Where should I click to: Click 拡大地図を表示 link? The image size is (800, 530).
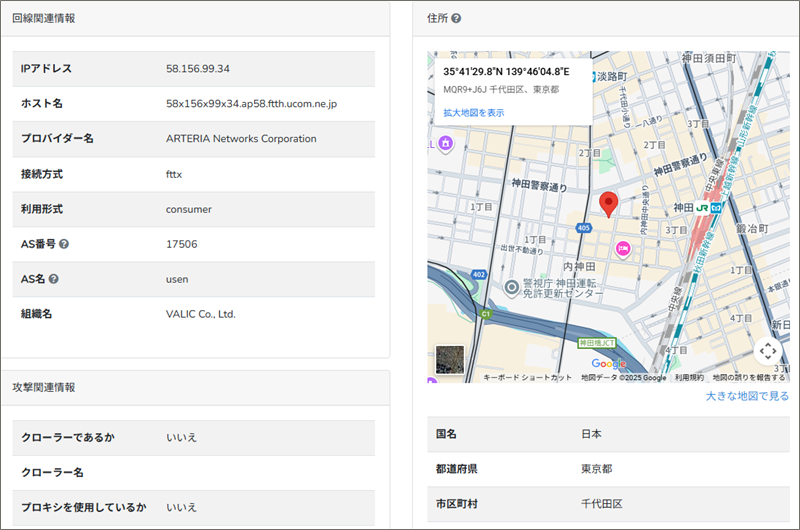474,113
